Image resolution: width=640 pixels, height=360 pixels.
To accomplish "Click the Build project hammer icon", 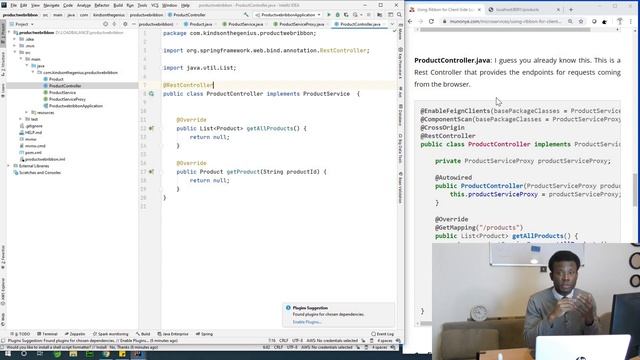I will coord(246,15).
